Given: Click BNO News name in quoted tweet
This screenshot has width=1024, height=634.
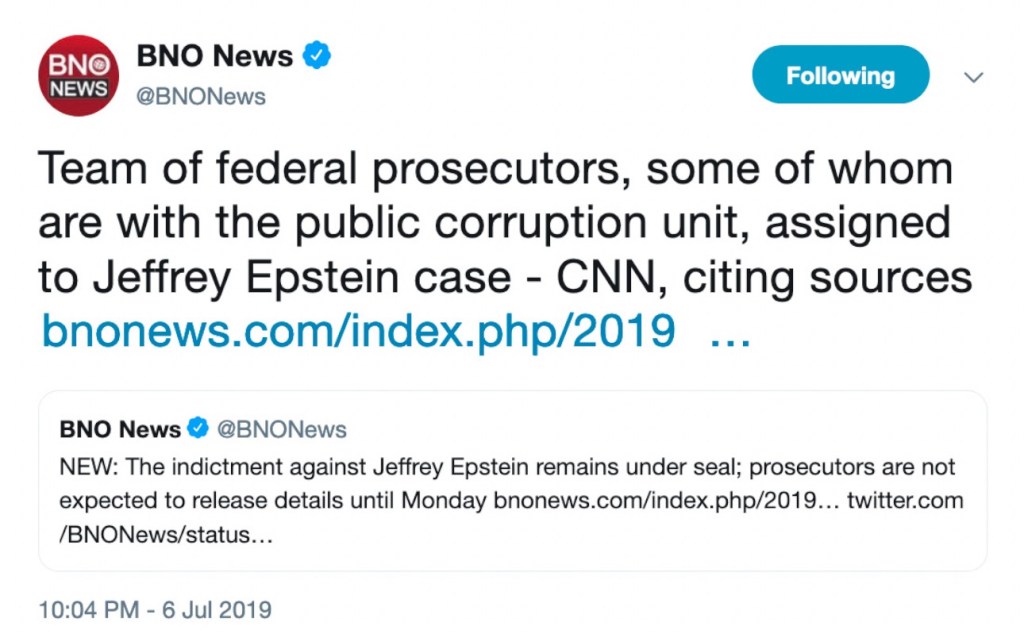Looking at the screenshot, I should click(x=120, y=430).
